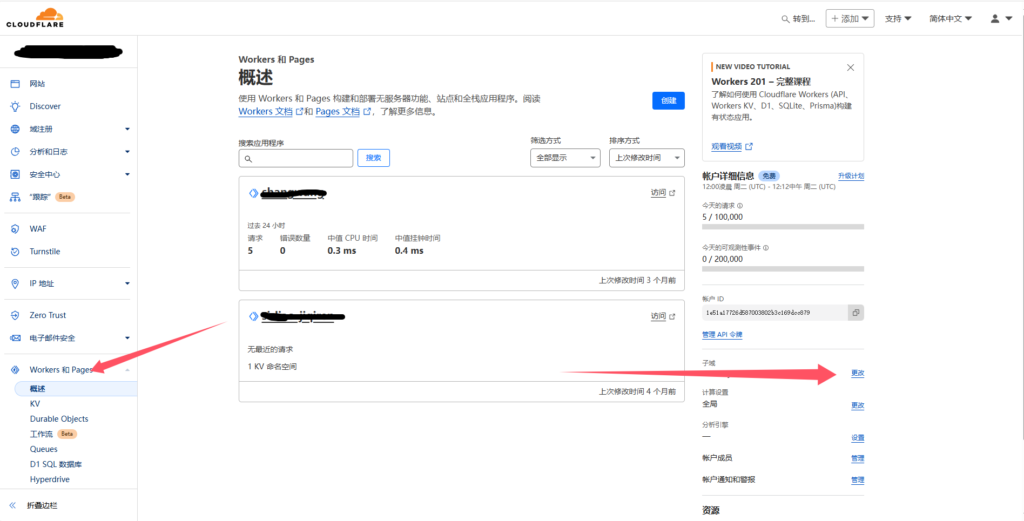Click the 今天的可观测性事件 usage progress bar
The height and width of the screenshot is (521, 1024).
pyautogui.click(x=783, y=268)
